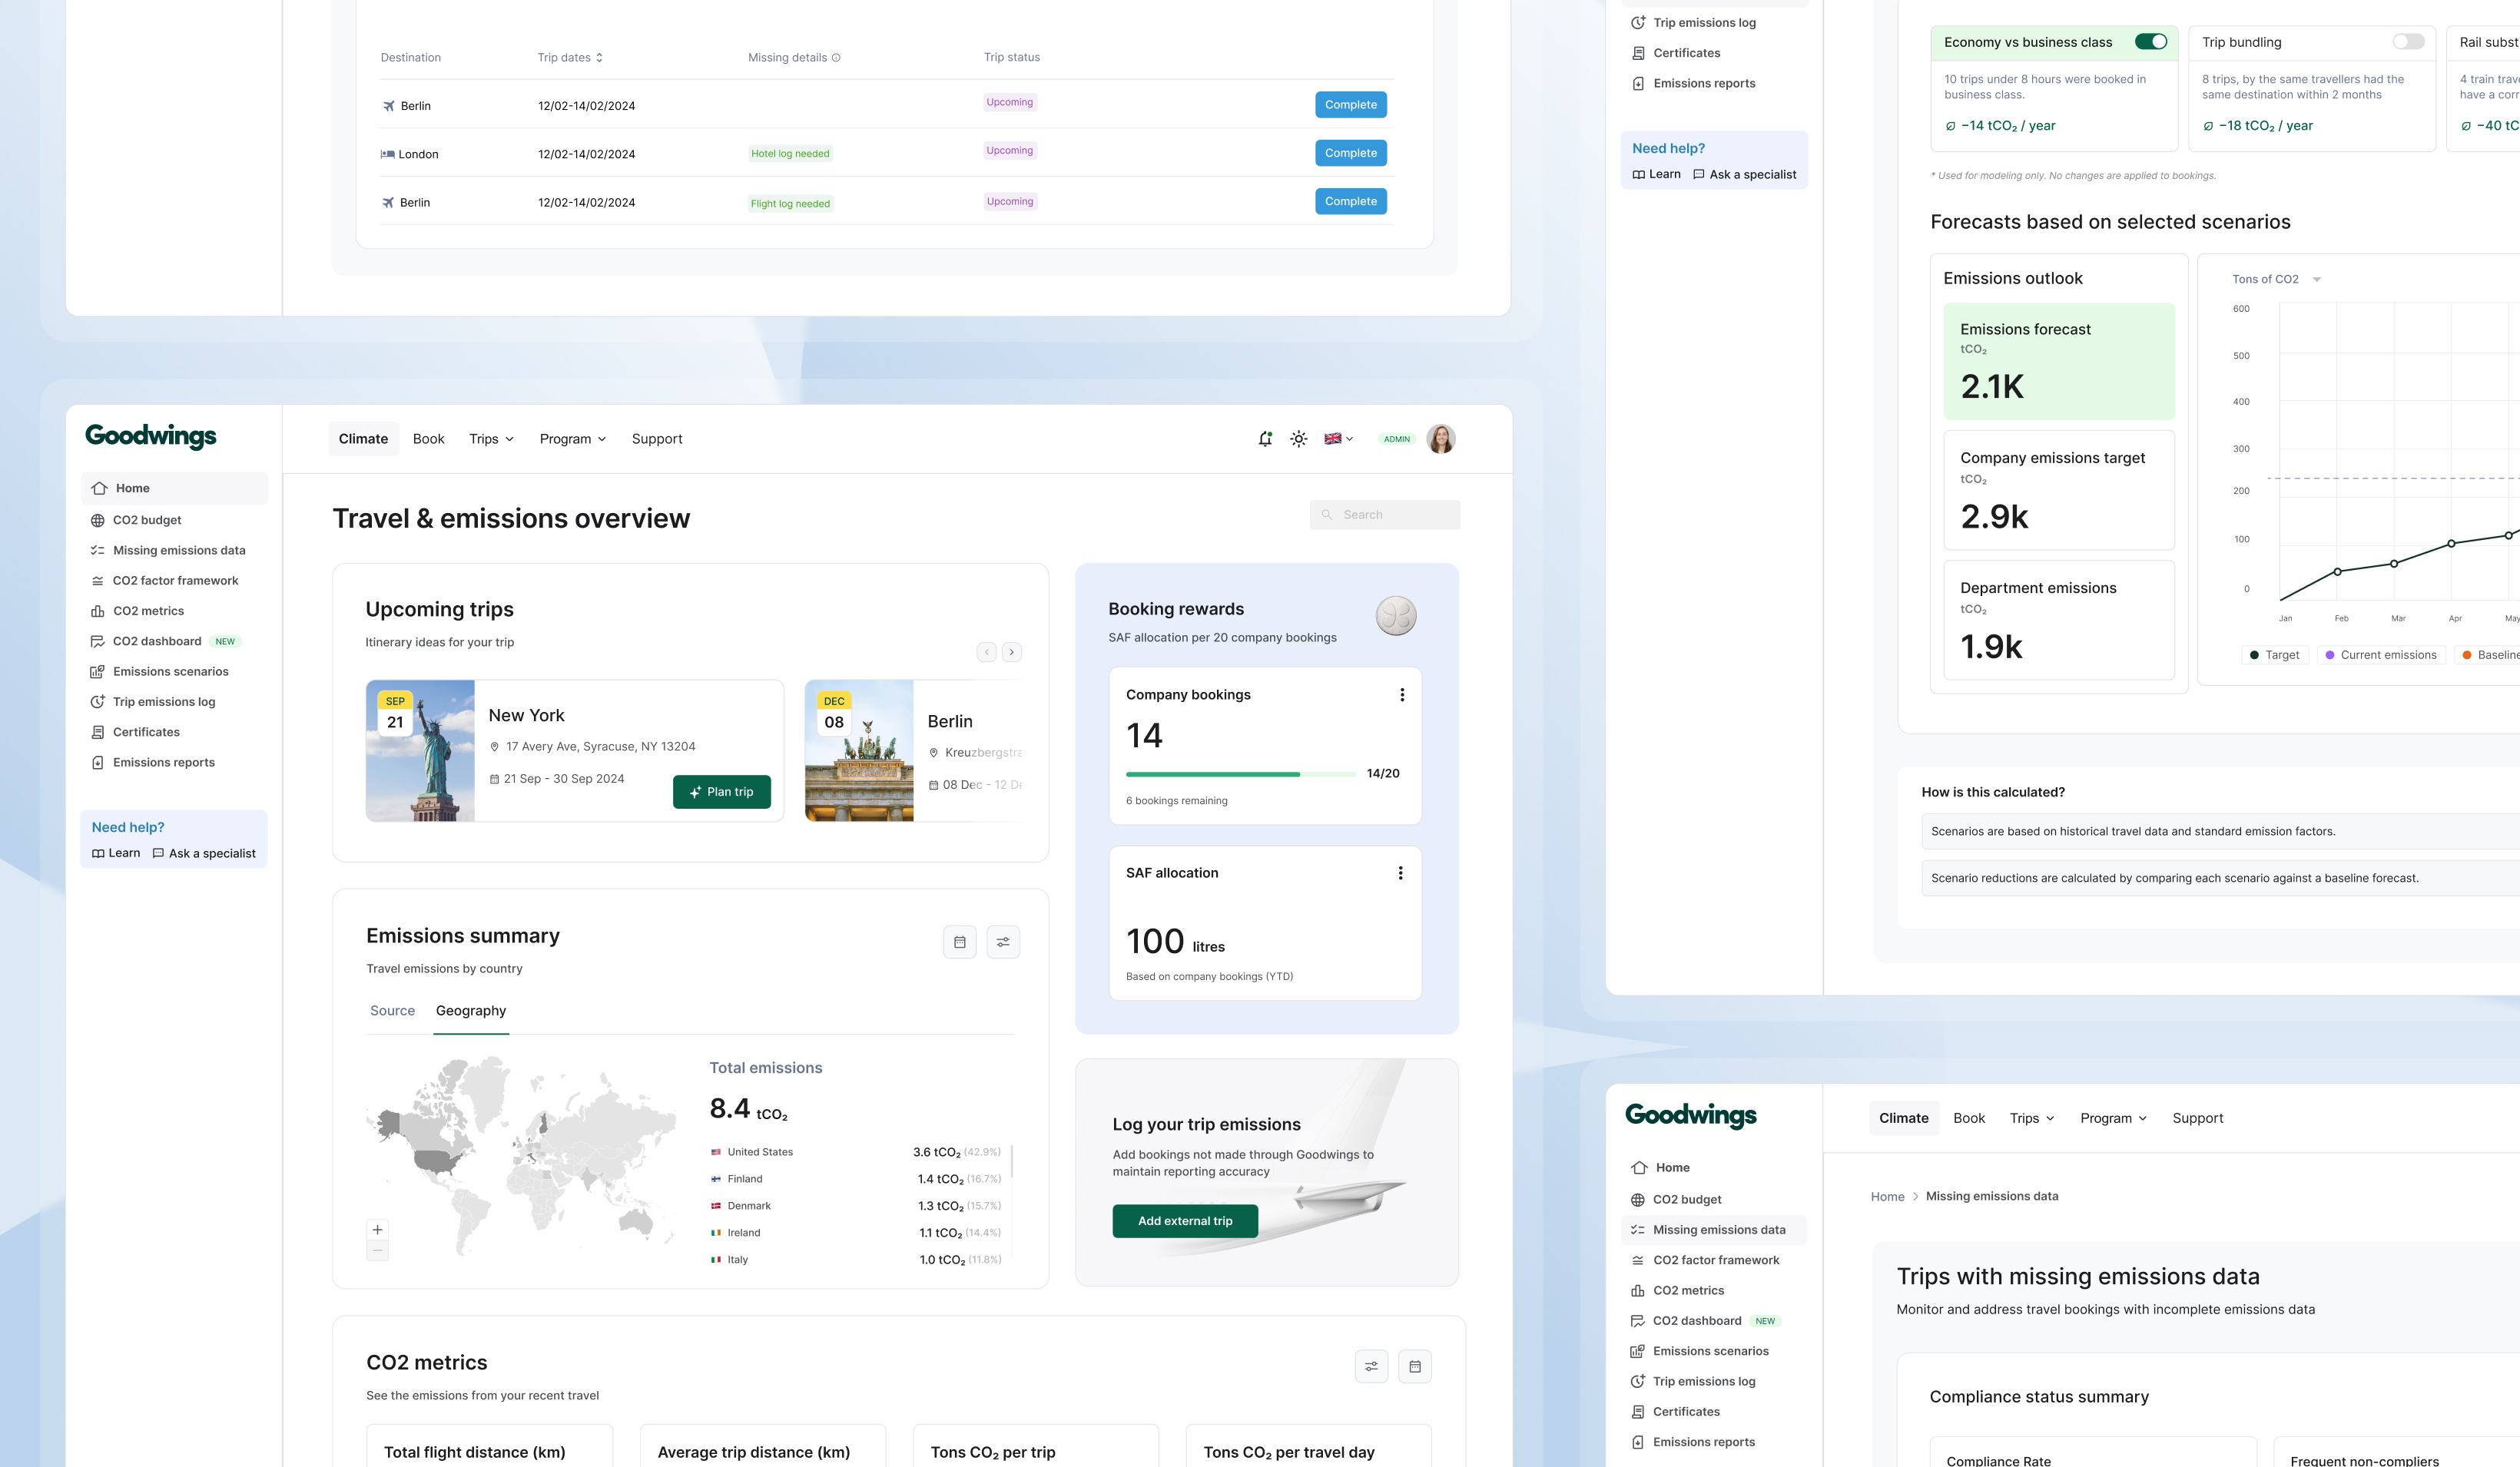Open the language flag selector
Image resolution: width=2520 pixels, height=1467 pixels.
point(1337,438)
